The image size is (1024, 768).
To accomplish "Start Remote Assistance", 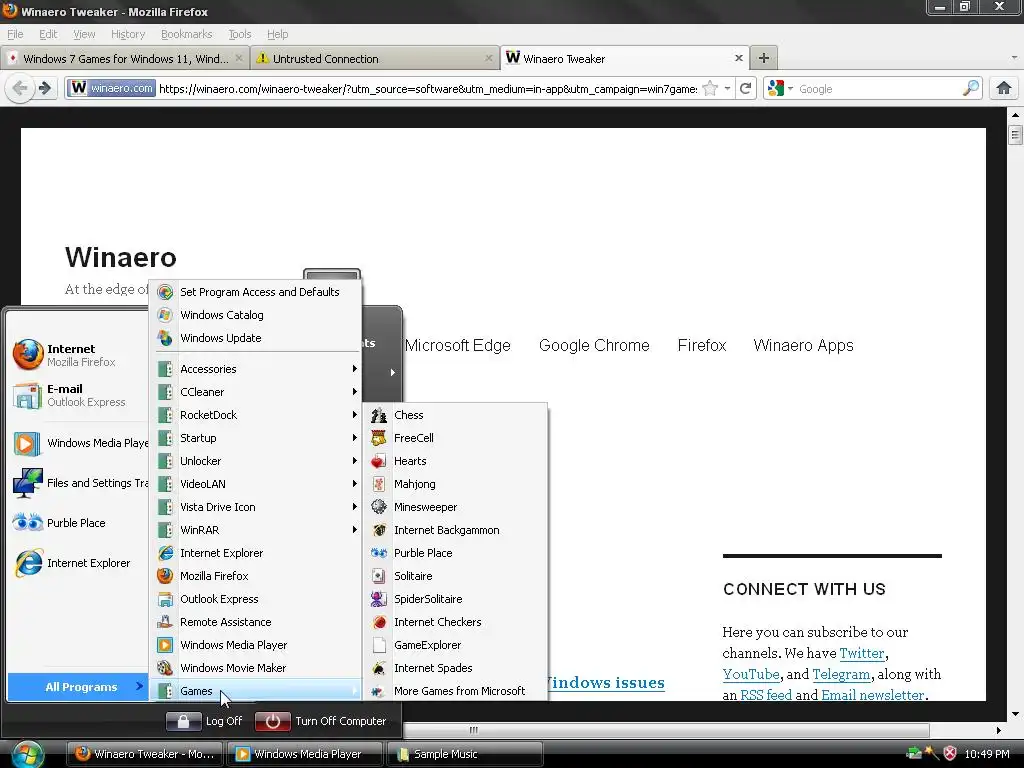I will (x=257, y=622).
